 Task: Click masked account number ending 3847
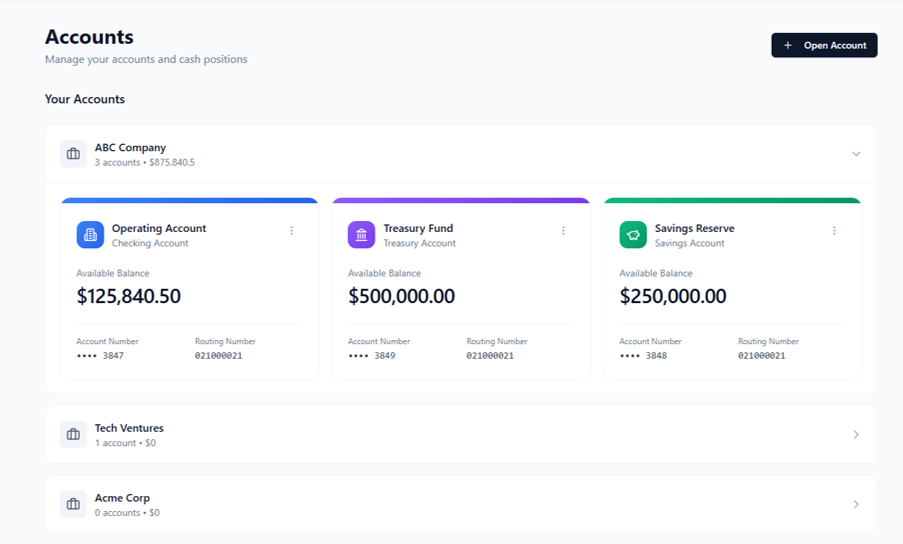(x=100, y=356)
